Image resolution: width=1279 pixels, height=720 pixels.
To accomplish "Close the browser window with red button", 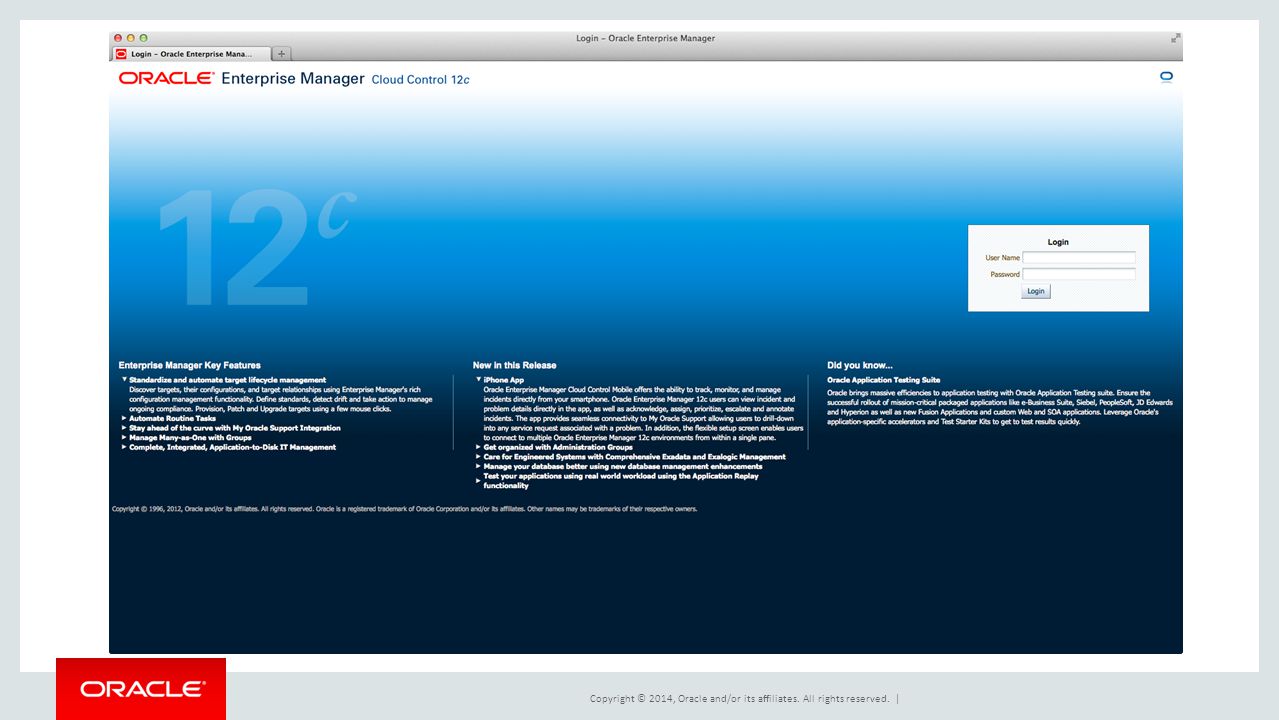I will [118, 38].
